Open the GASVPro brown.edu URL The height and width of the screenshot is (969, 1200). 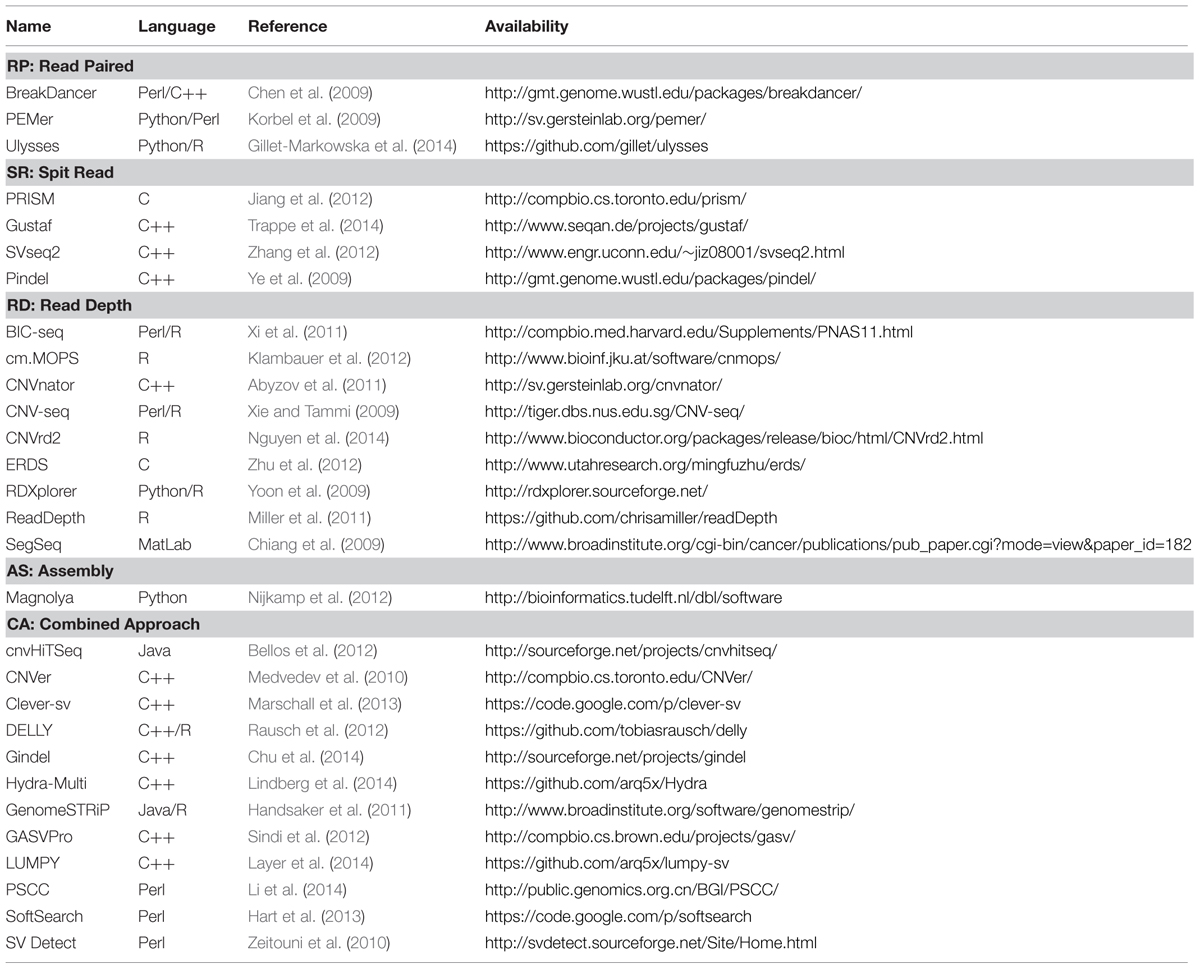pos(640,836)
